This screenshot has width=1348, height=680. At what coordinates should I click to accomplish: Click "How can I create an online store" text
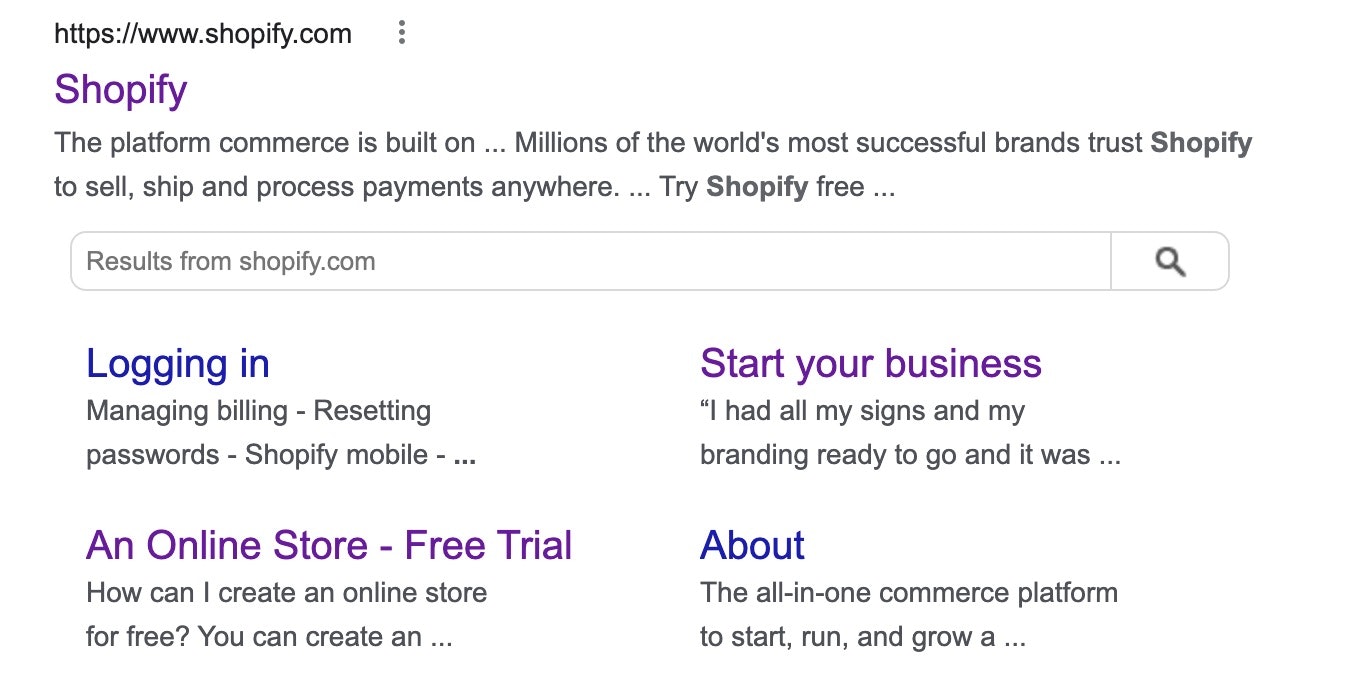click(x=286, y=593)
